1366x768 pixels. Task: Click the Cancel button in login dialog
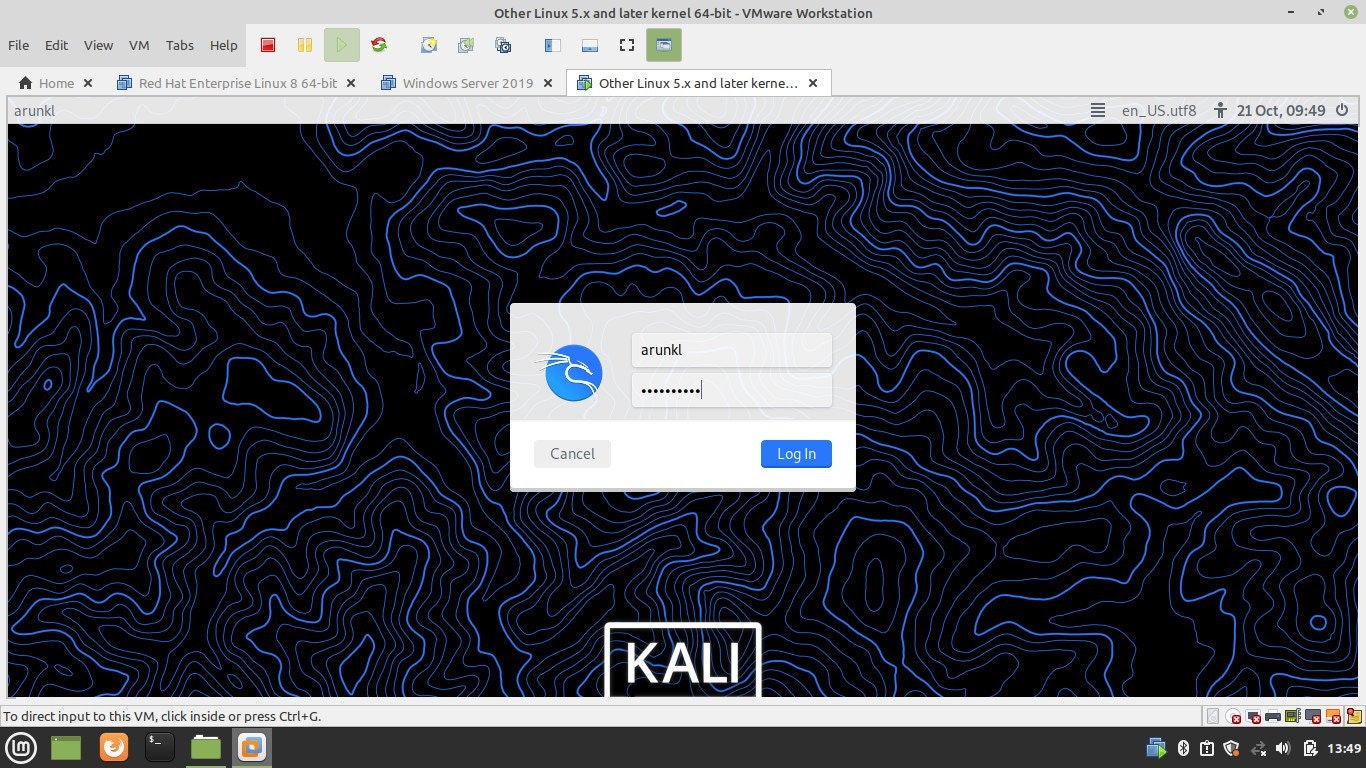point(572,453)
